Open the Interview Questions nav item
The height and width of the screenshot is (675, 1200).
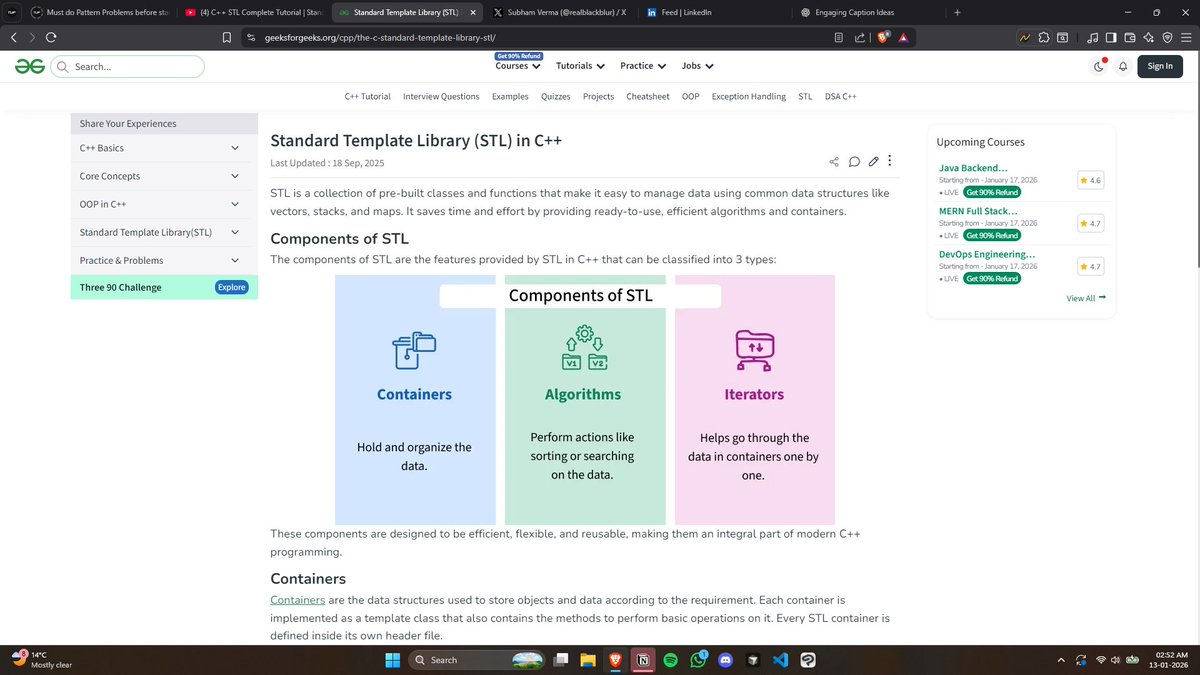pyautogui.click(x=441, y=97)
